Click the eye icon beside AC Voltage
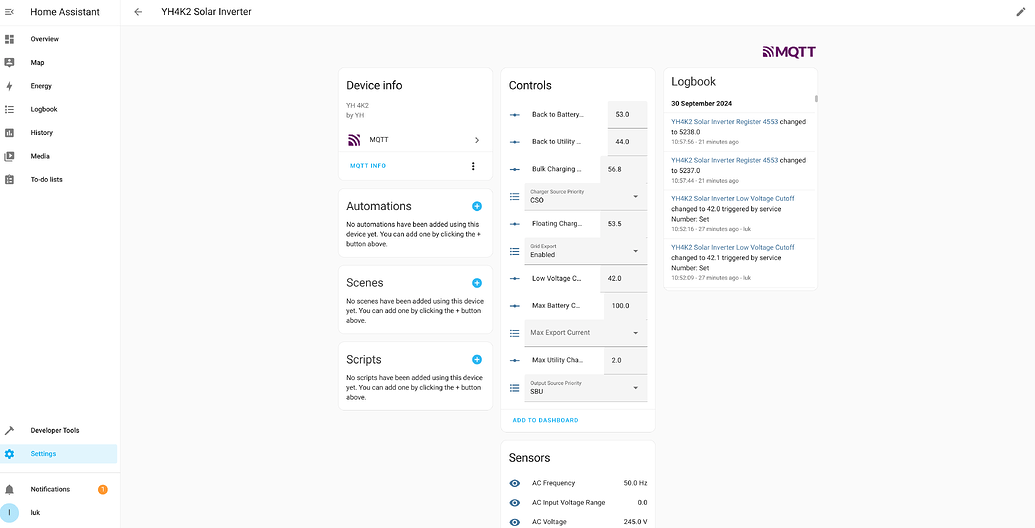 [515, 521]
